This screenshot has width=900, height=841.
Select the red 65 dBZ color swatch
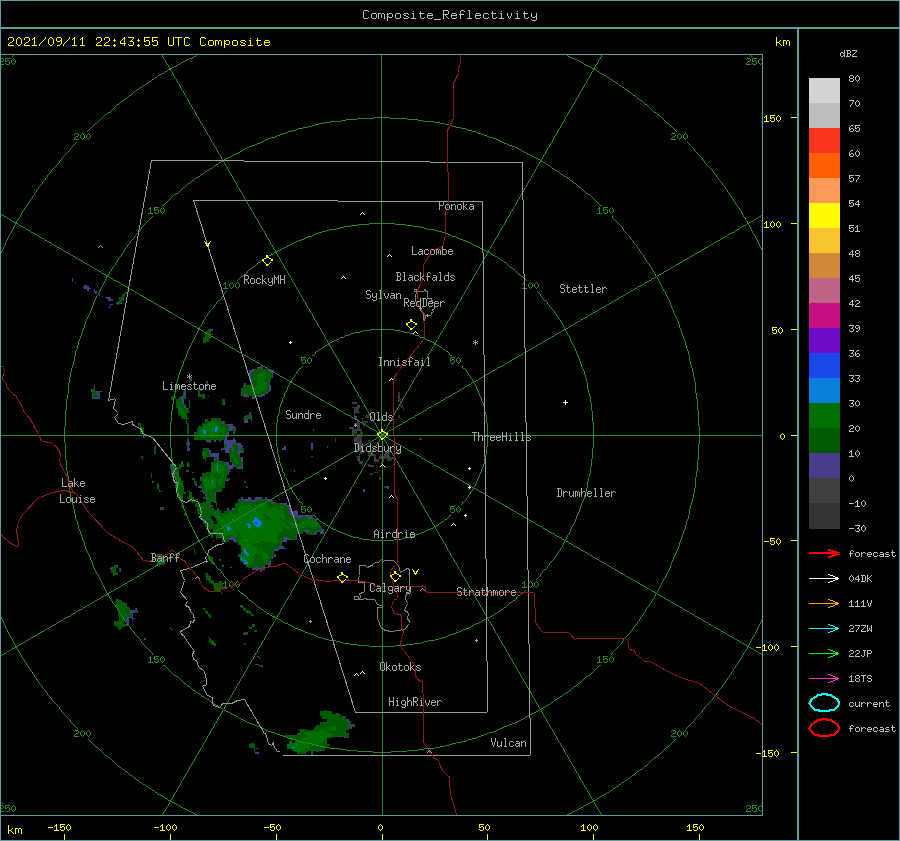pos(824,140)
